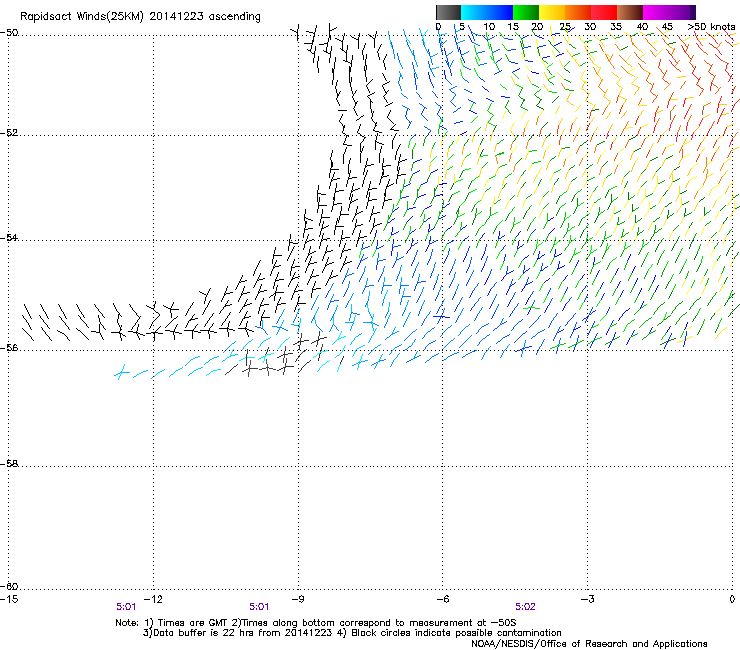Select the -56 latitude axis label
This screenshot has width=740, height=650.
pos(9,347)
